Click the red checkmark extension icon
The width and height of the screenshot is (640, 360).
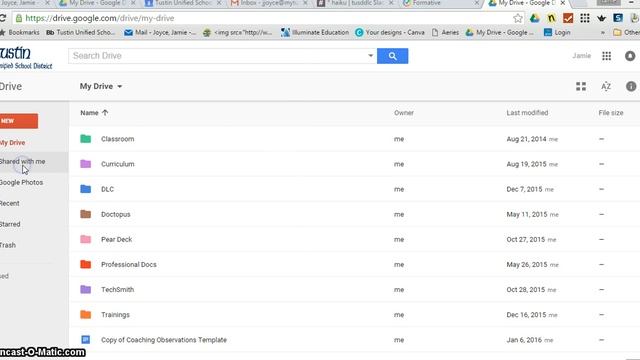(568, 18)
